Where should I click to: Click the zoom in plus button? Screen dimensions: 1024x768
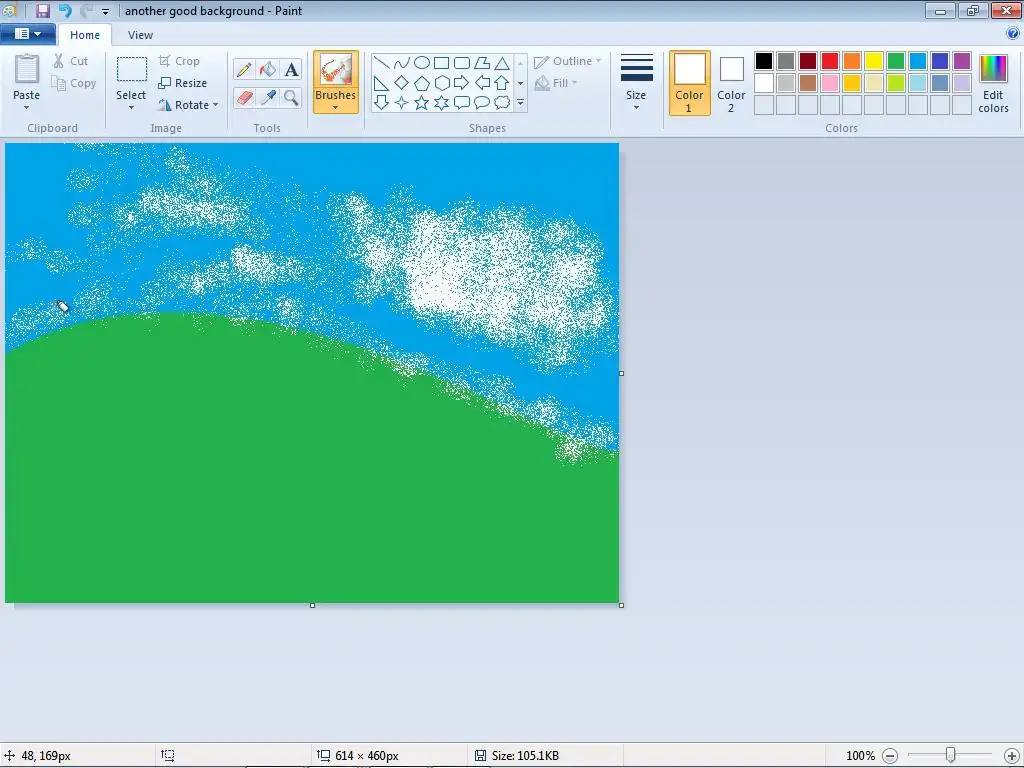click(1012, 756)
